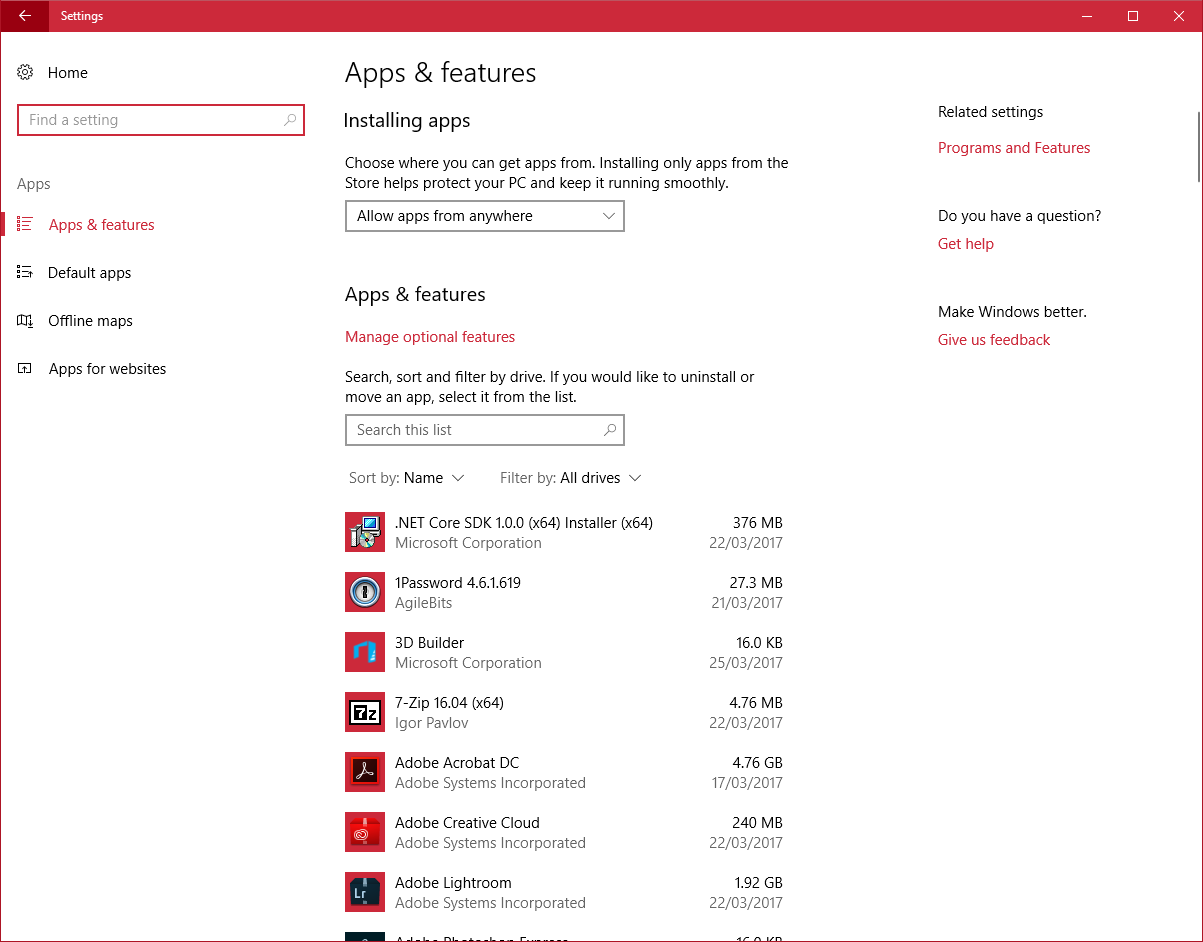Click the 3D Builder app icon
The height and width of the screenshot is (942, 1203).
[365, 652]
